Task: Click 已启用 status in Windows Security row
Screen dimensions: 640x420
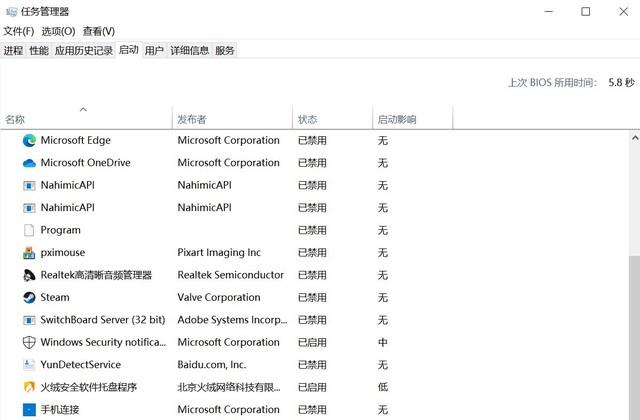Action: (x=312, y=342)
